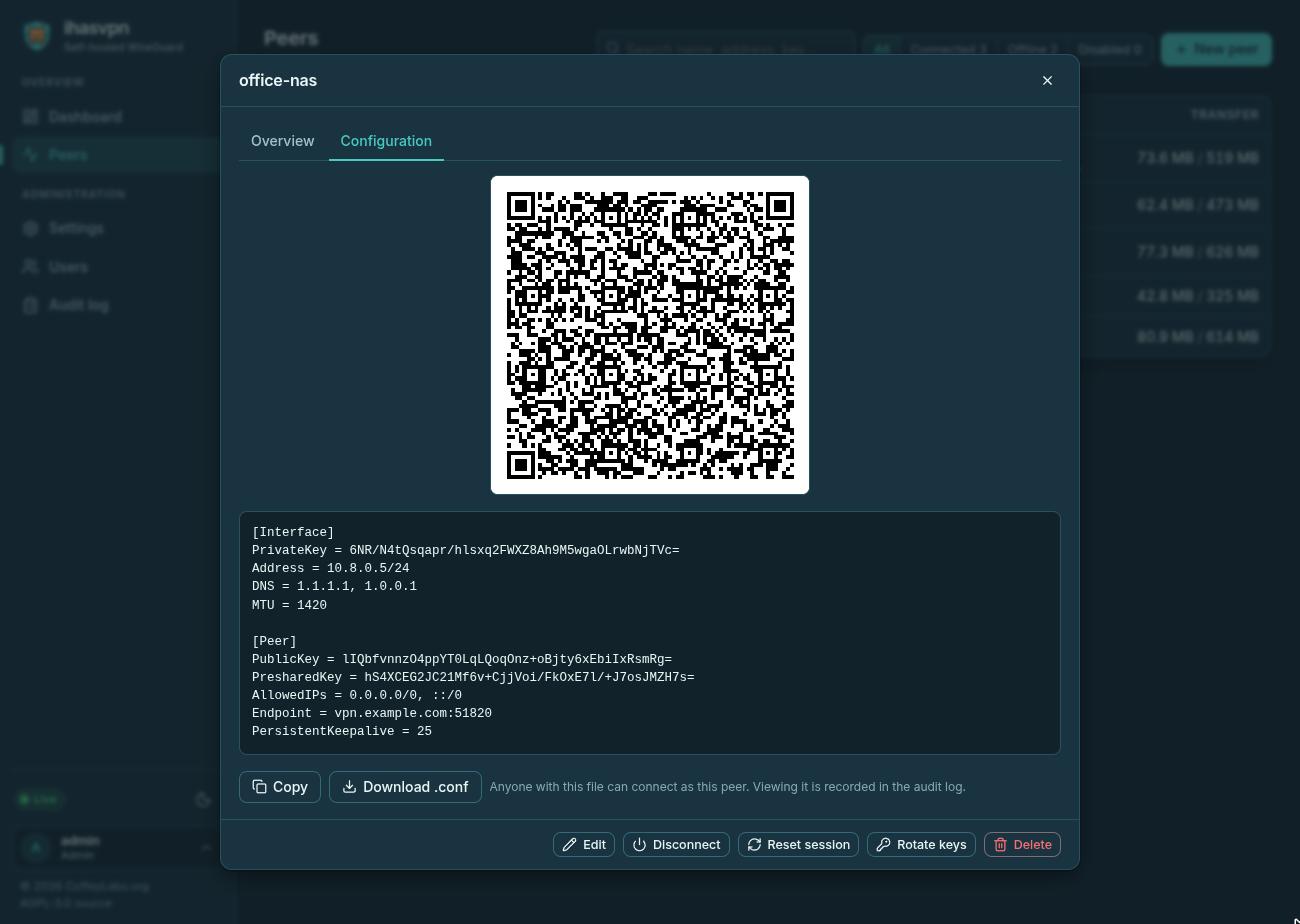The width and height of the screenshot is (1300, 924).
Task: Reset session for this peer
Action: click(798, 845)
